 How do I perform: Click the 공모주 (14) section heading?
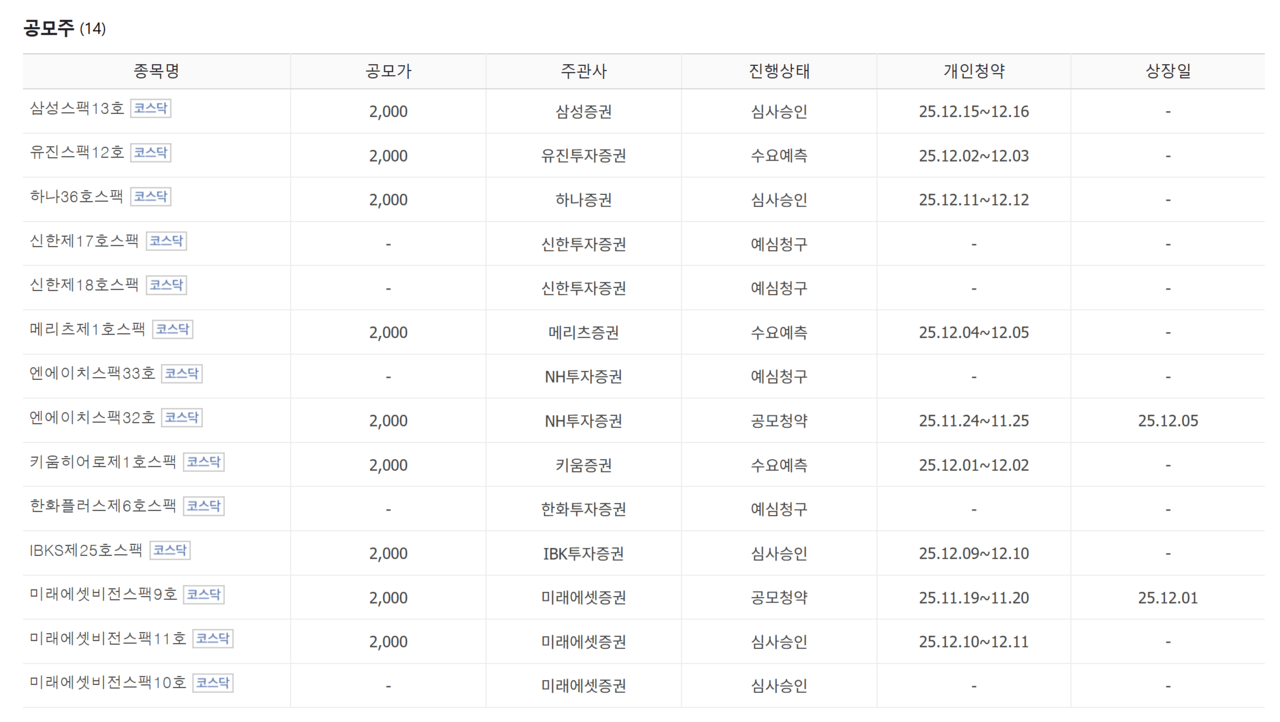tap(64, 28)
